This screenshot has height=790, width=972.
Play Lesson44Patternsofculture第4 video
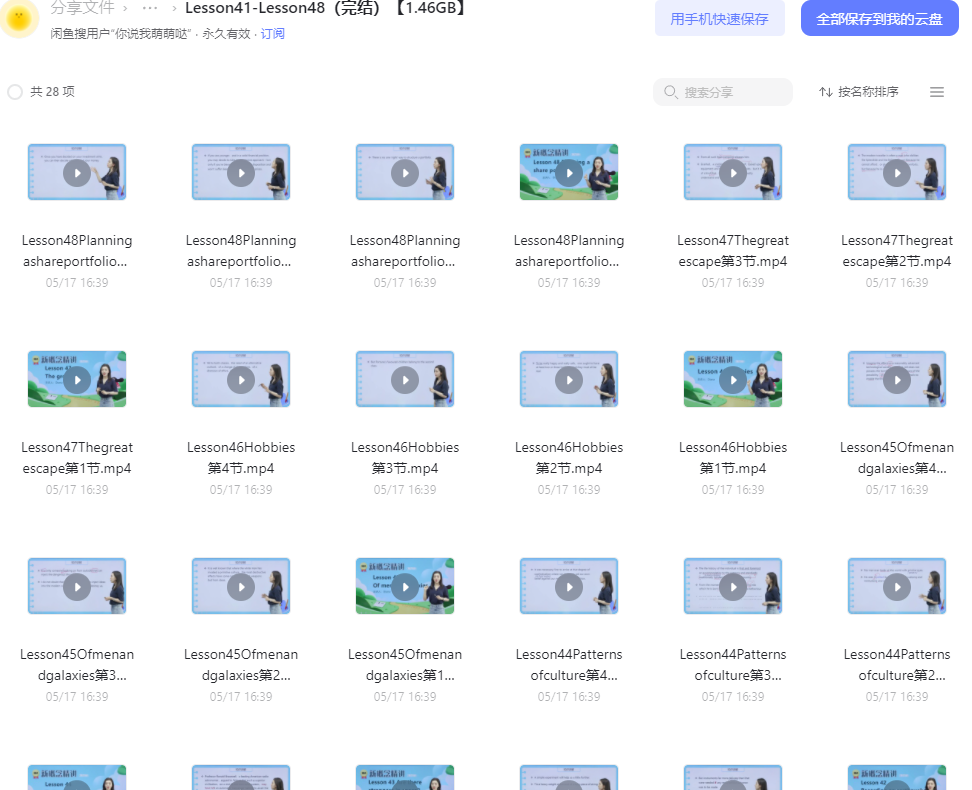[x=569, y=587]
